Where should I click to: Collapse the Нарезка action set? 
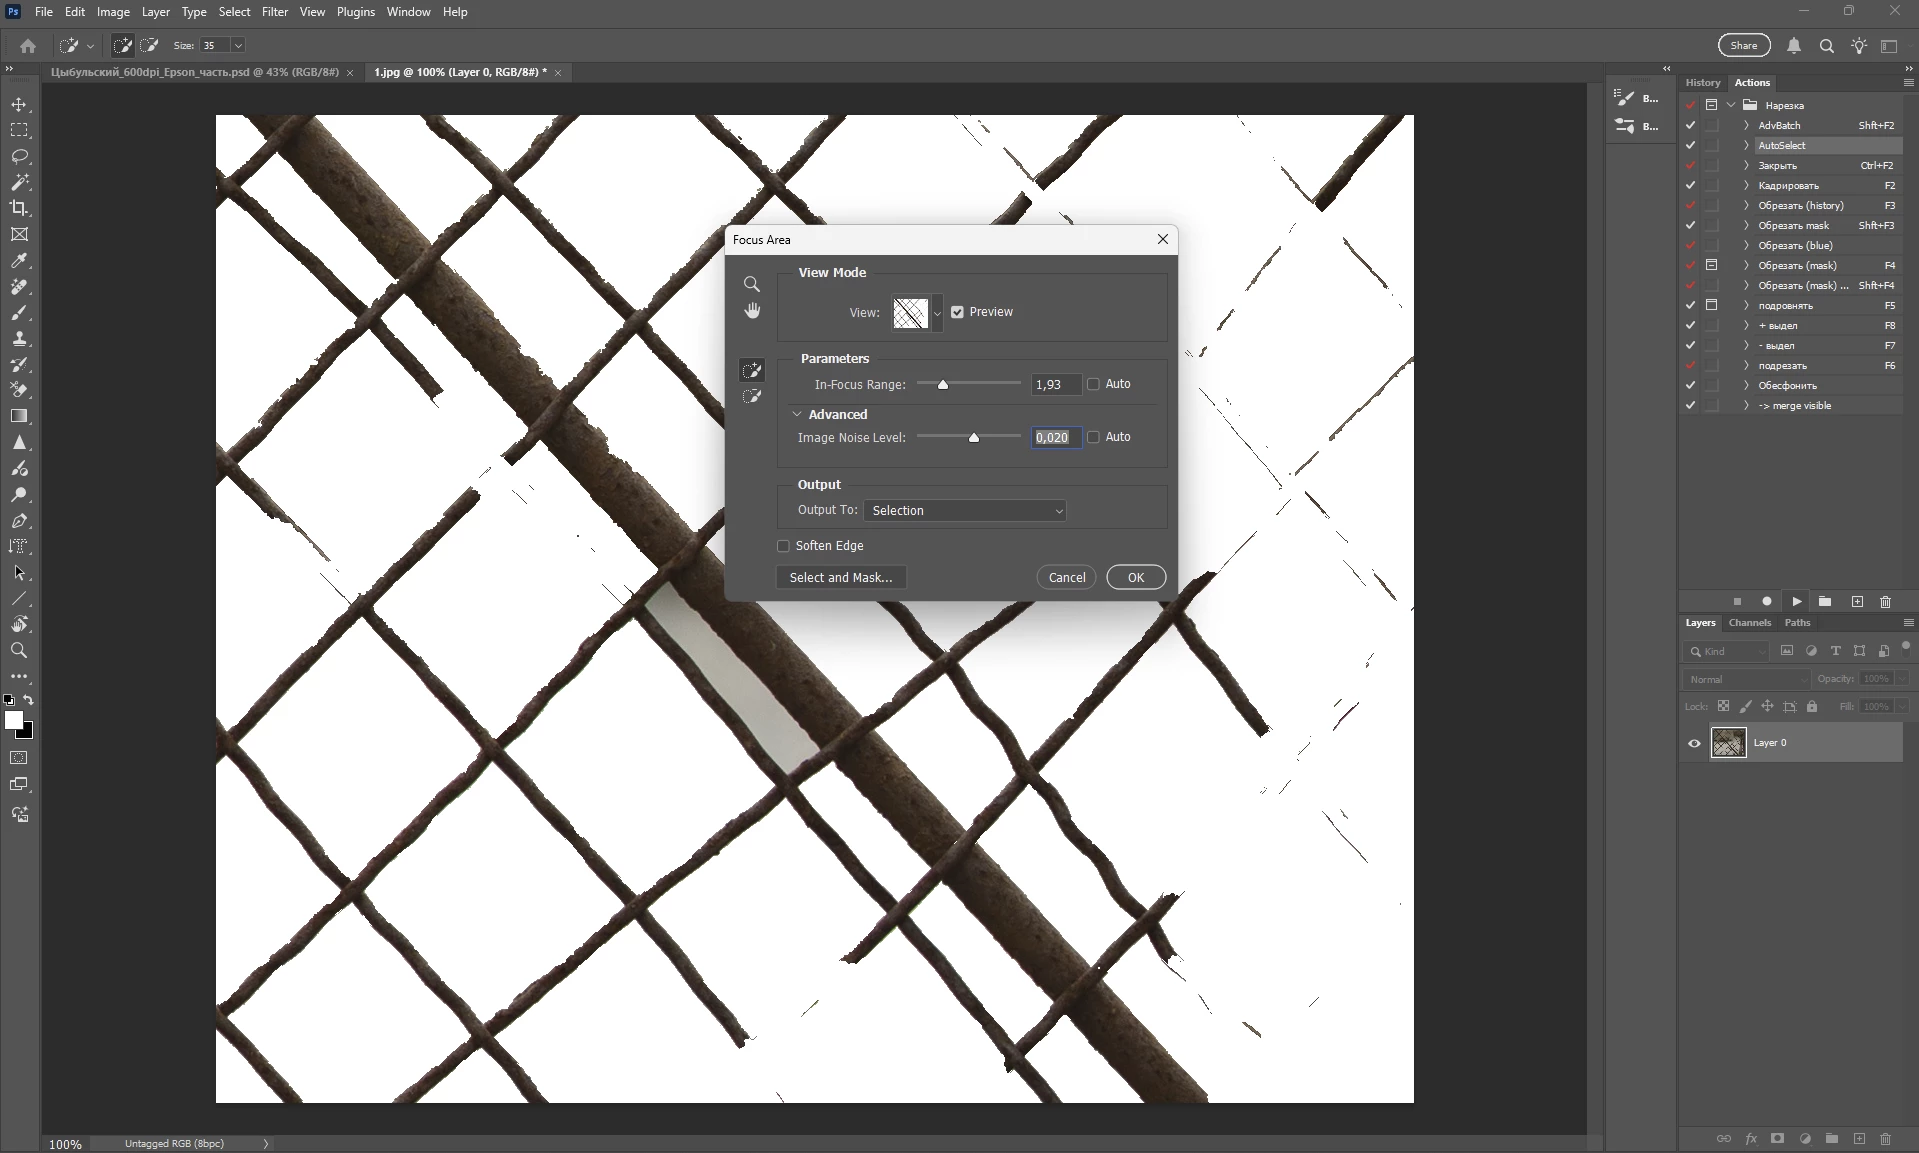pyautogui.click(x=1731, y=105)
